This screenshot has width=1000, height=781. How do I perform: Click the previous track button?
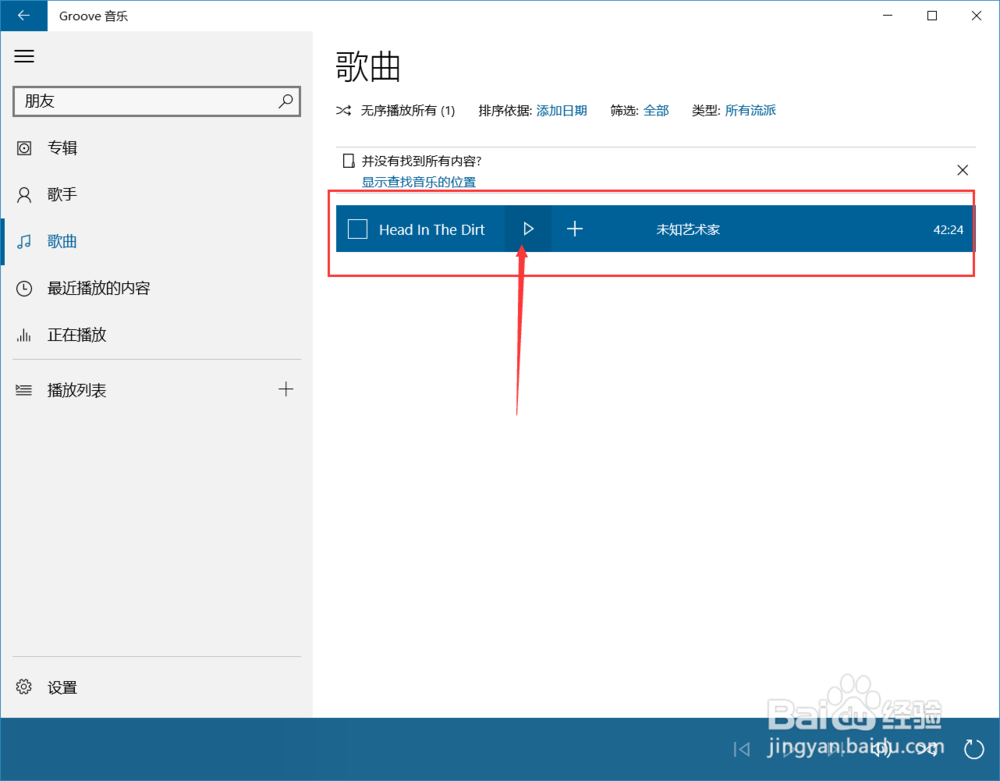[x=742, y=749]
